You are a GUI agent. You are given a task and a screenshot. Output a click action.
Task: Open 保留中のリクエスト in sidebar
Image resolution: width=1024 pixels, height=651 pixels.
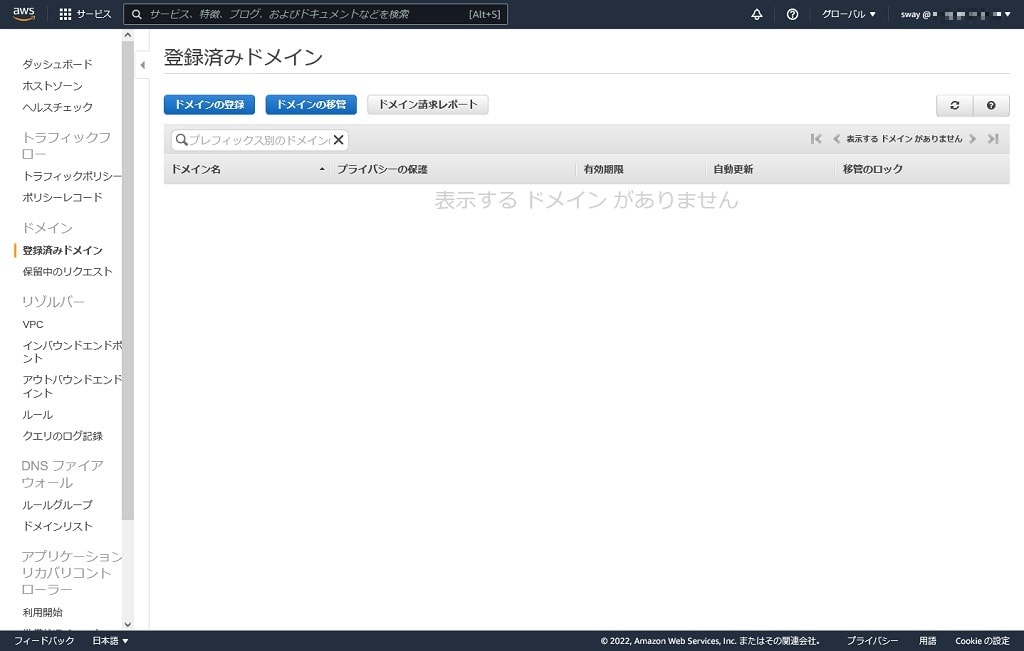[x=67, y=272]
